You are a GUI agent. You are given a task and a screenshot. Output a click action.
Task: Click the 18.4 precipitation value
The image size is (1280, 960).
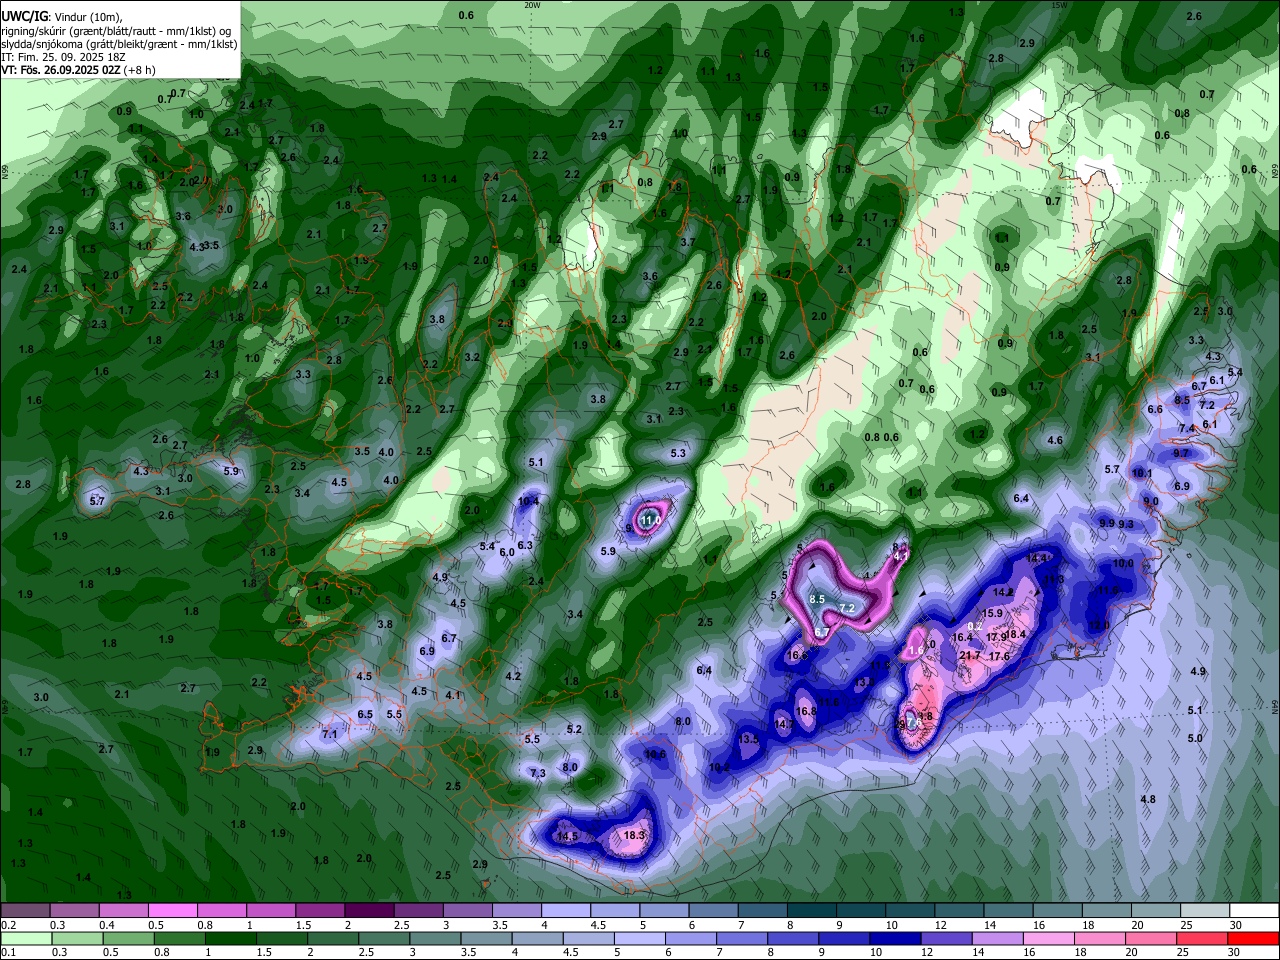point(1017,634)
